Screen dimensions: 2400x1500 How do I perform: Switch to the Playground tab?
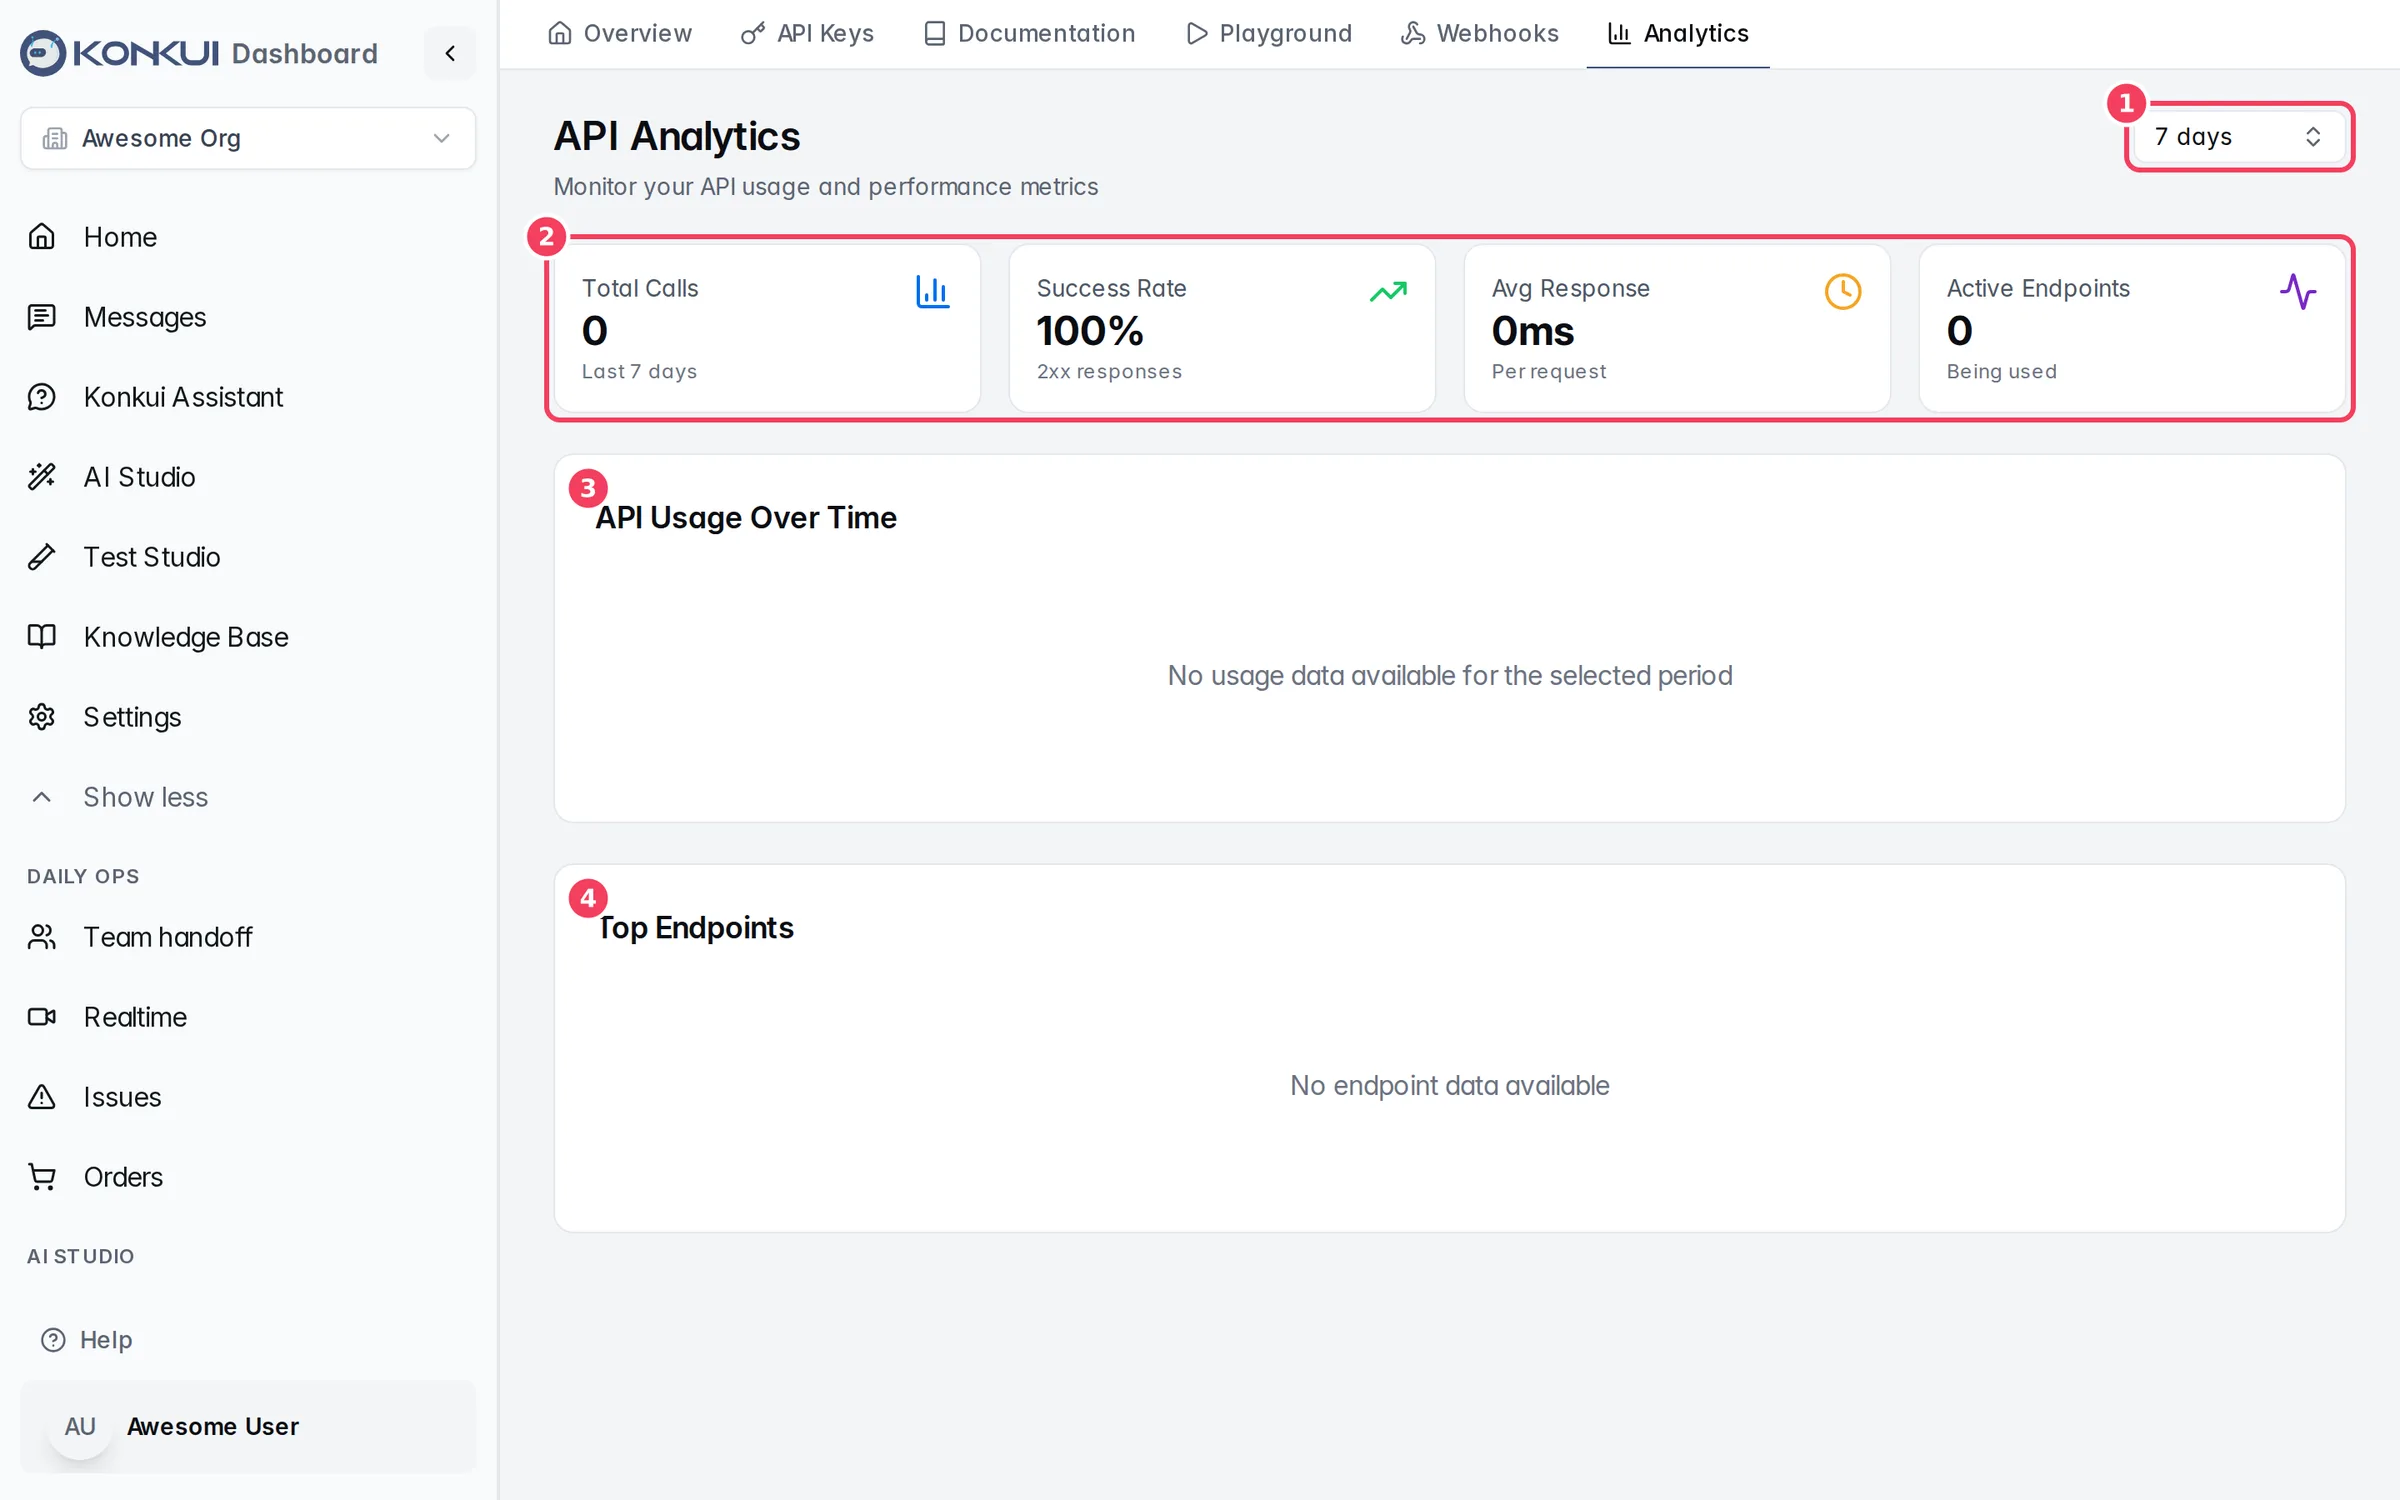tap(1268, 34)
